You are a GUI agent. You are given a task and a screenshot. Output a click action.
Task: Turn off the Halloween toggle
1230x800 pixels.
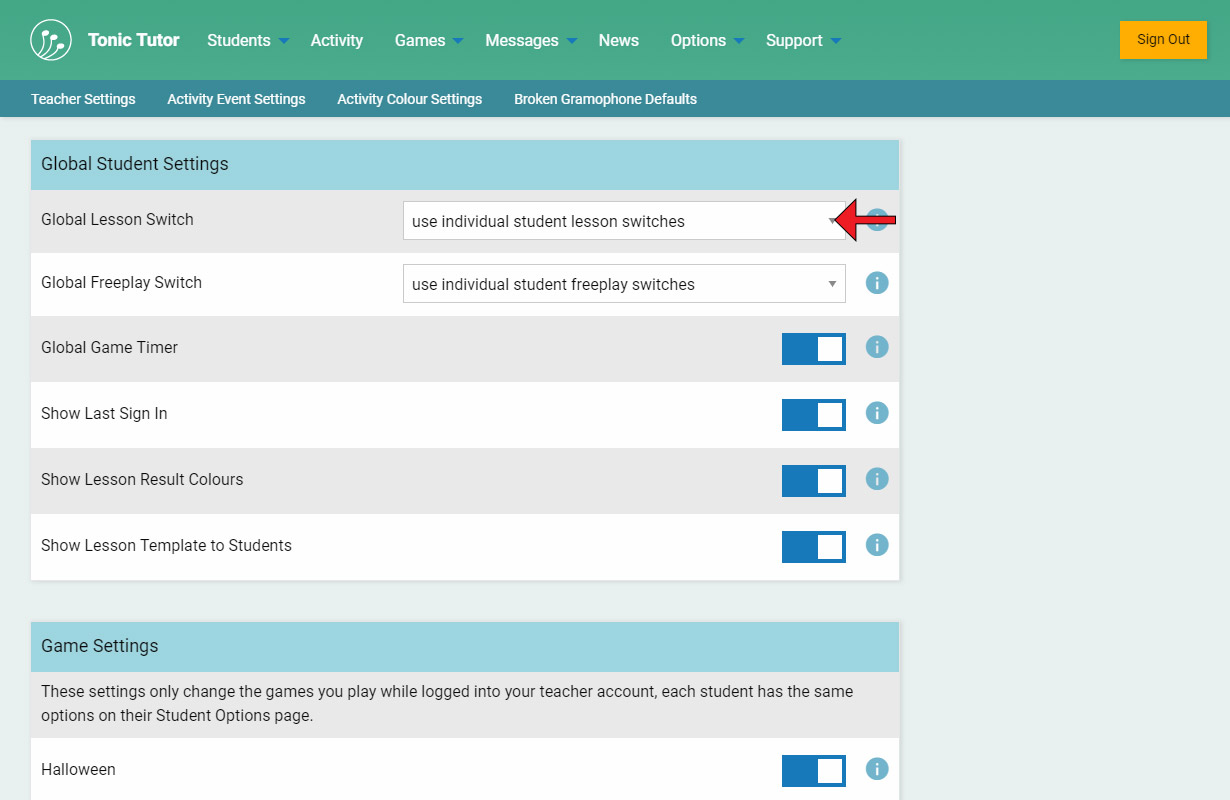(x=813, y=771)
